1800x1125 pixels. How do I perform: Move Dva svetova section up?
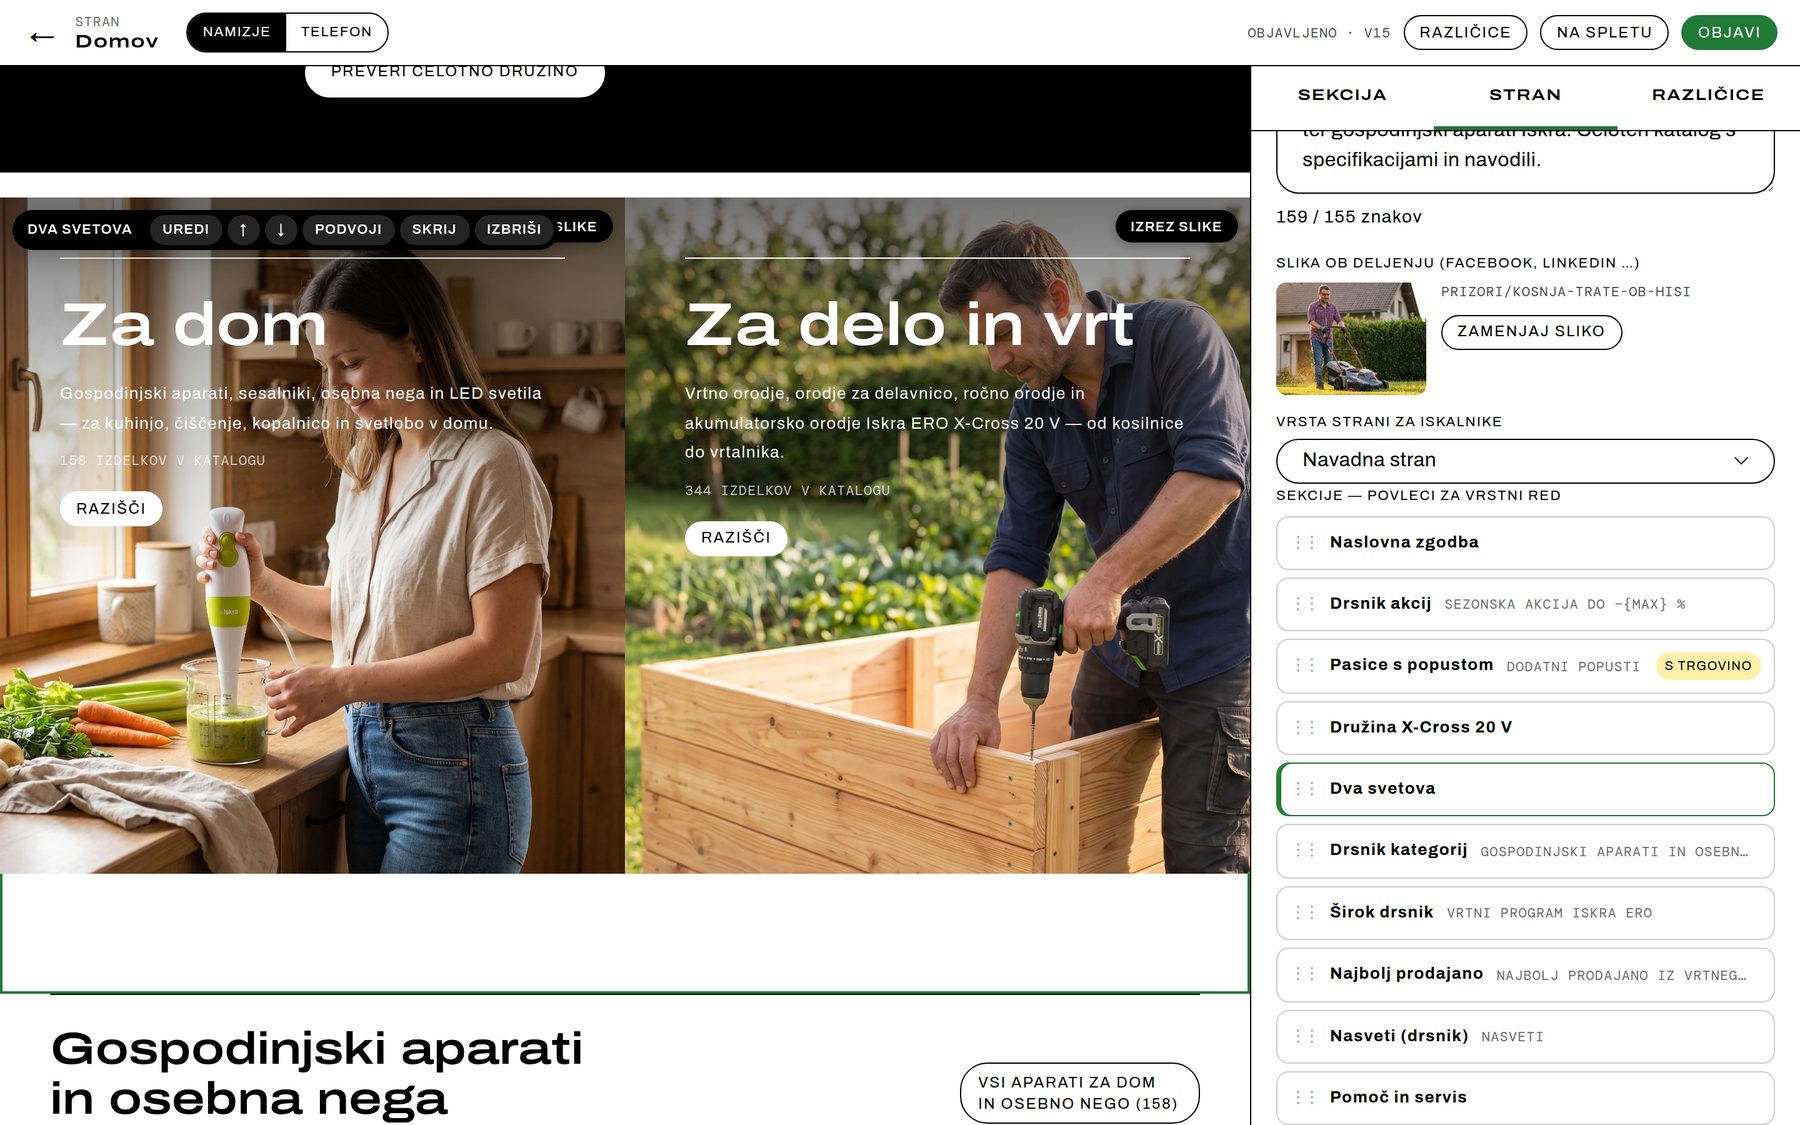tap(243, 229)
